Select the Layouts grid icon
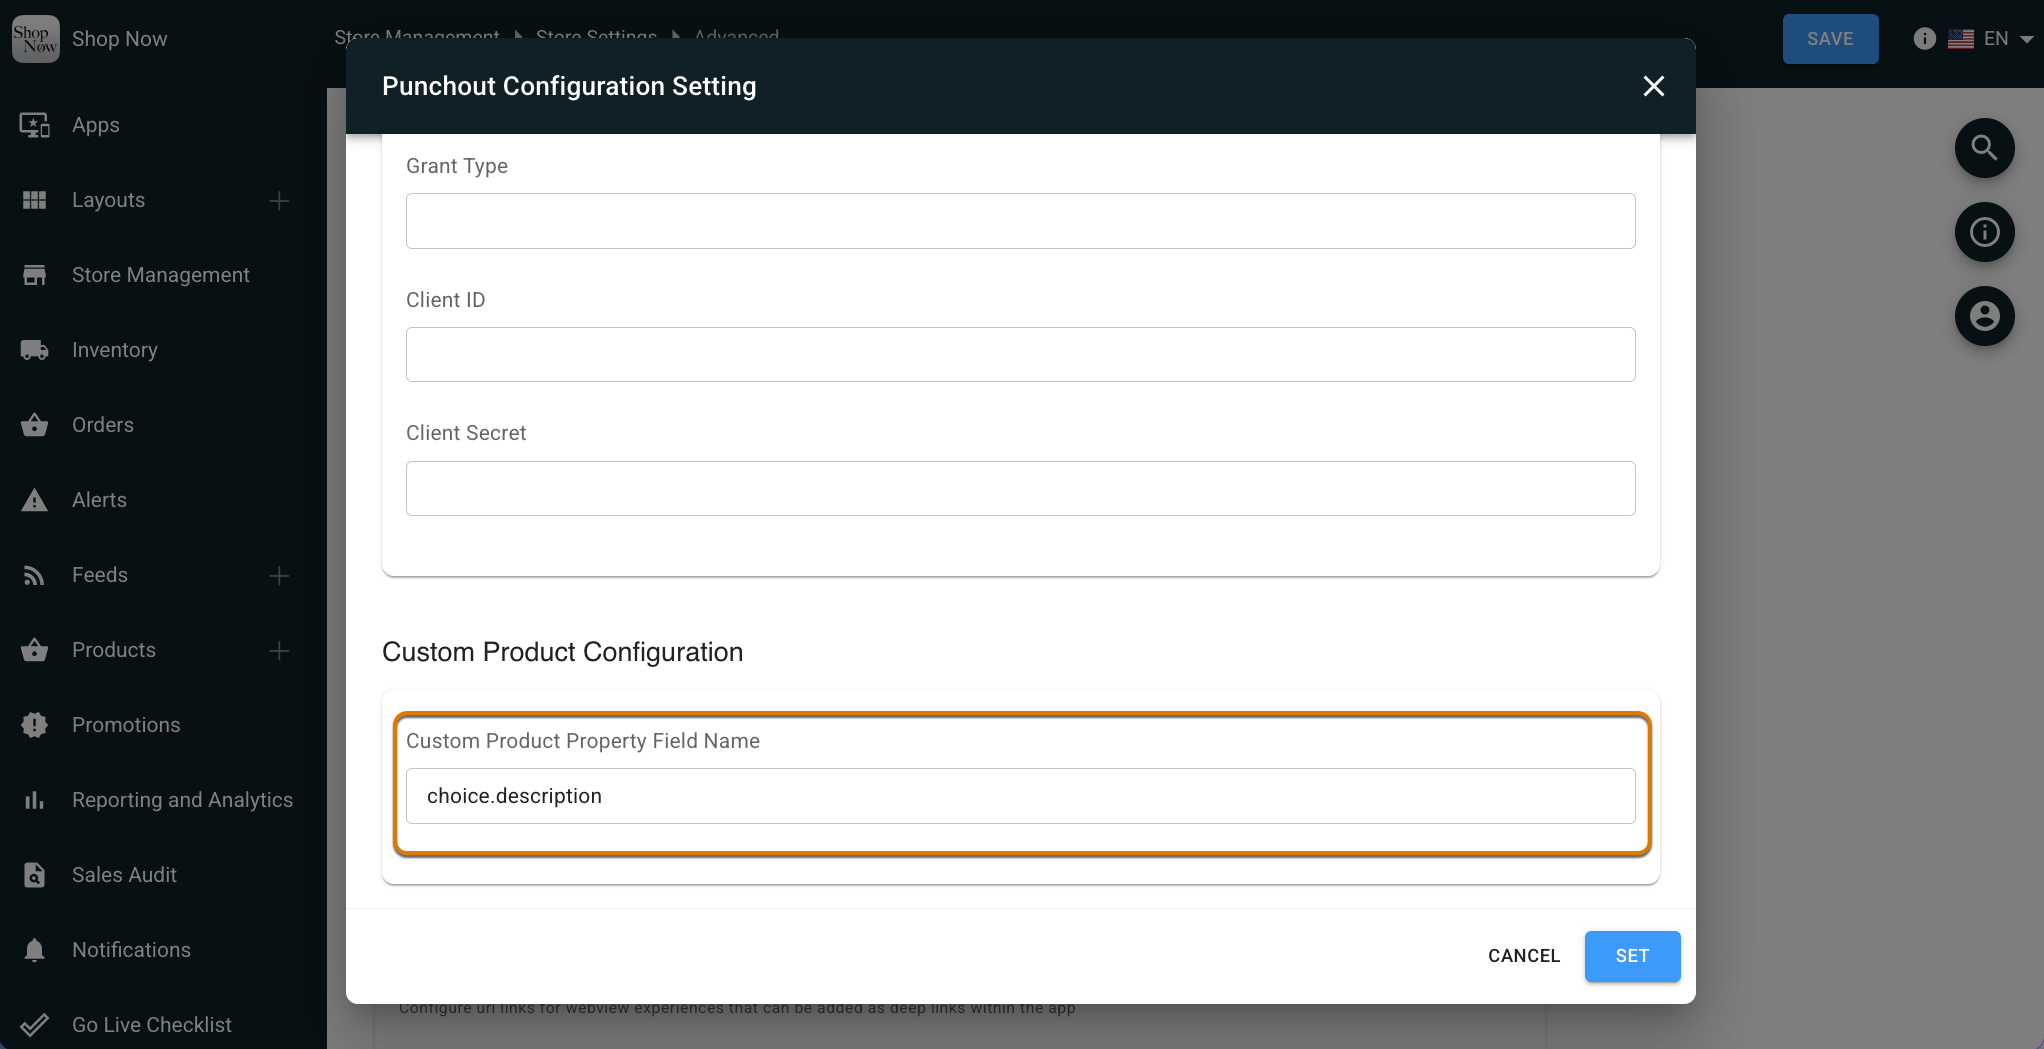Screen dimensions: 2044x1049 pyautogui.click(x=35, y=200)
